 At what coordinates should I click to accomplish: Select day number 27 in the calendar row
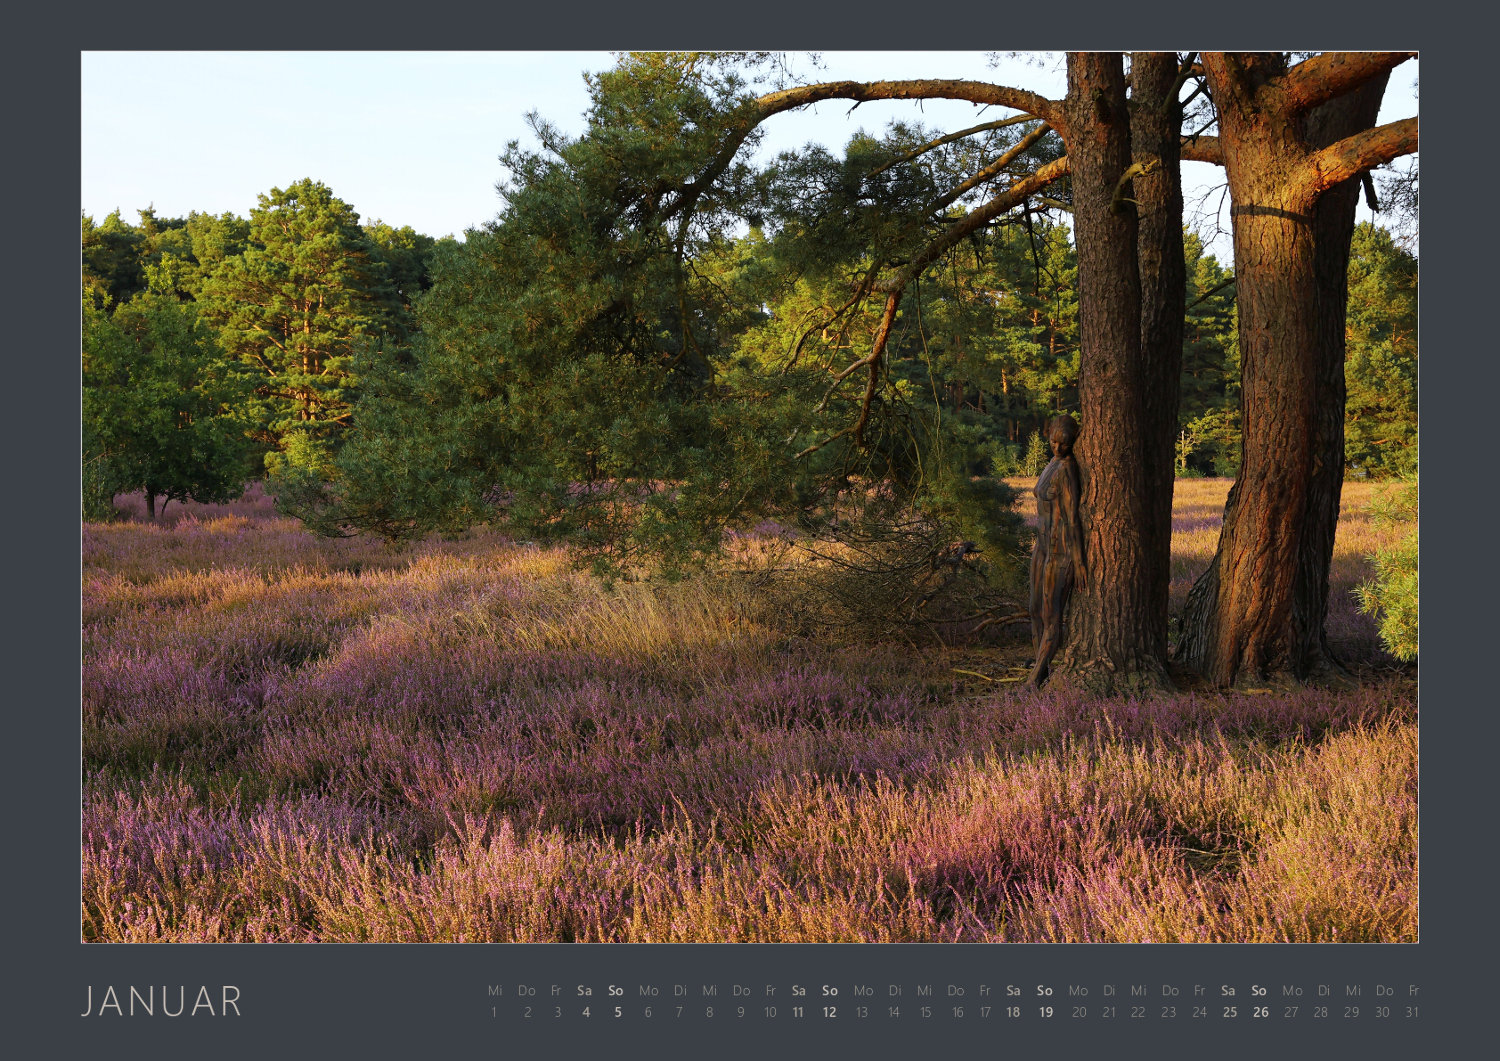tap(1291, 1012)
